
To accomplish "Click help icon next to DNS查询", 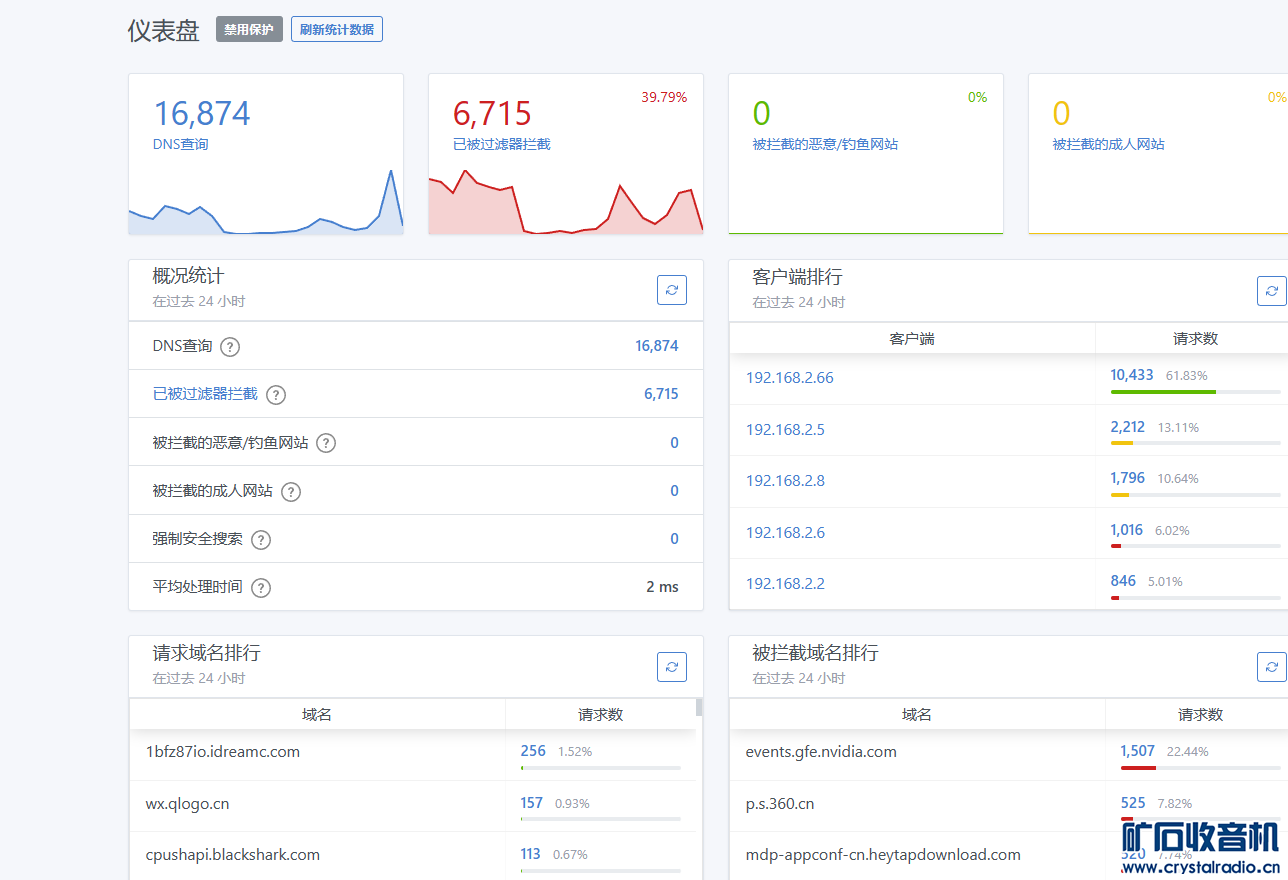I will pyautogui.click(x=230, y=347).
